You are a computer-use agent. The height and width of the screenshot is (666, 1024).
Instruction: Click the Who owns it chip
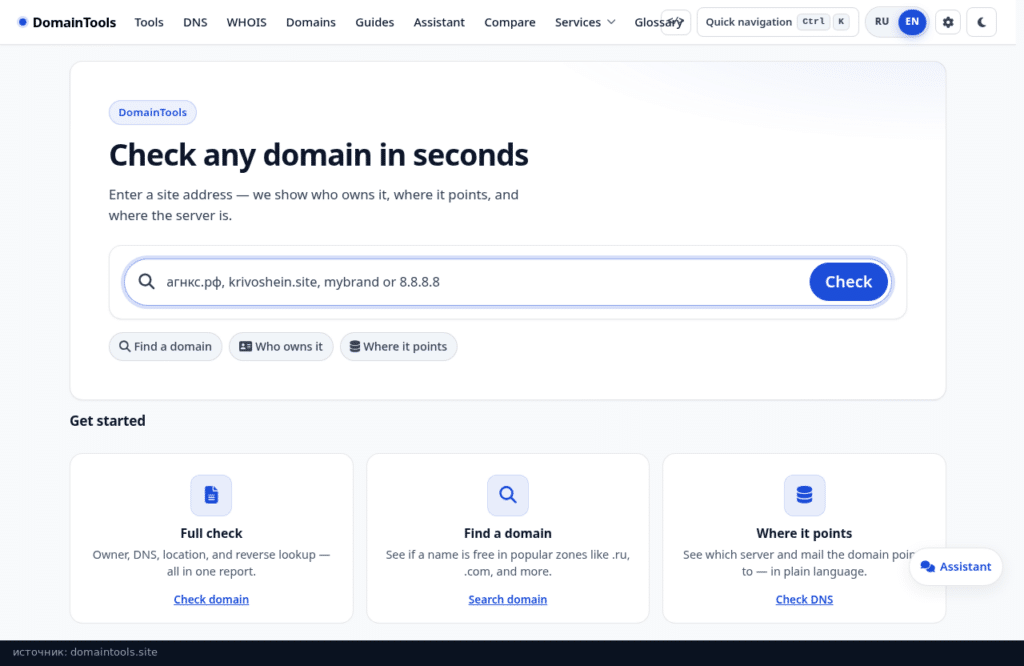point(281,347)
